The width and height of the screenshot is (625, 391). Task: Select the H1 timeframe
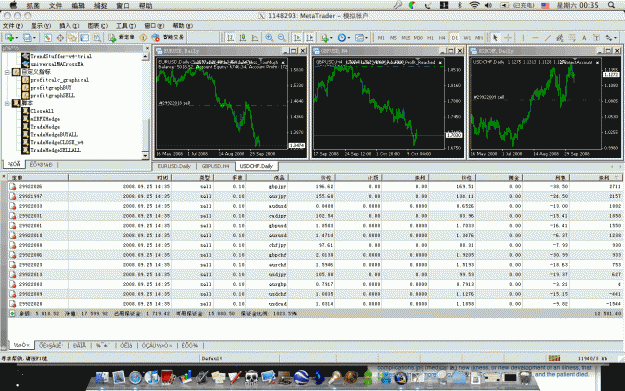pyautogui.click(x=430, y=38)
